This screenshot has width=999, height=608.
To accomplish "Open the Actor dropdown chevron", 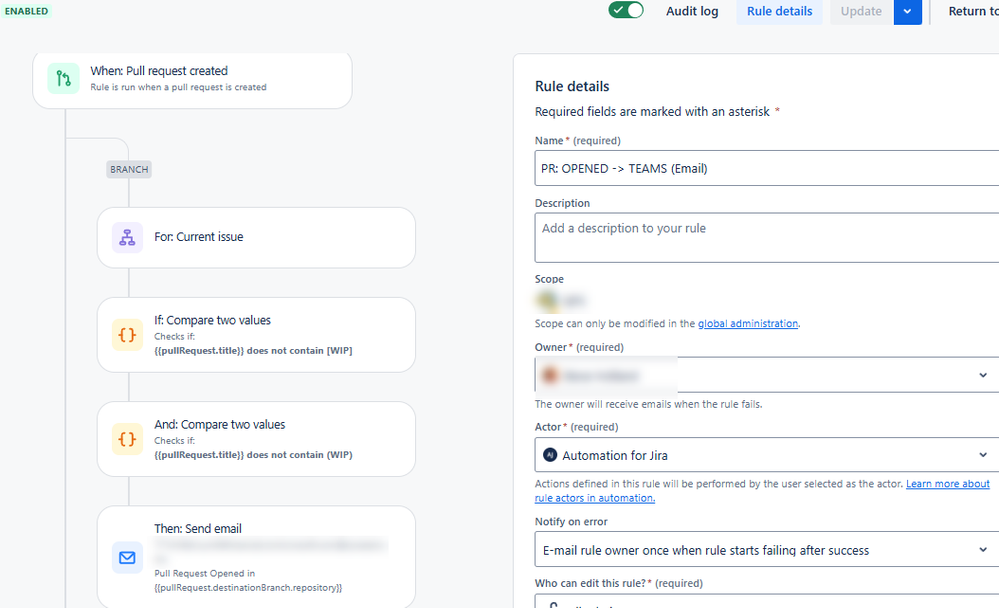I will point(983,455).
